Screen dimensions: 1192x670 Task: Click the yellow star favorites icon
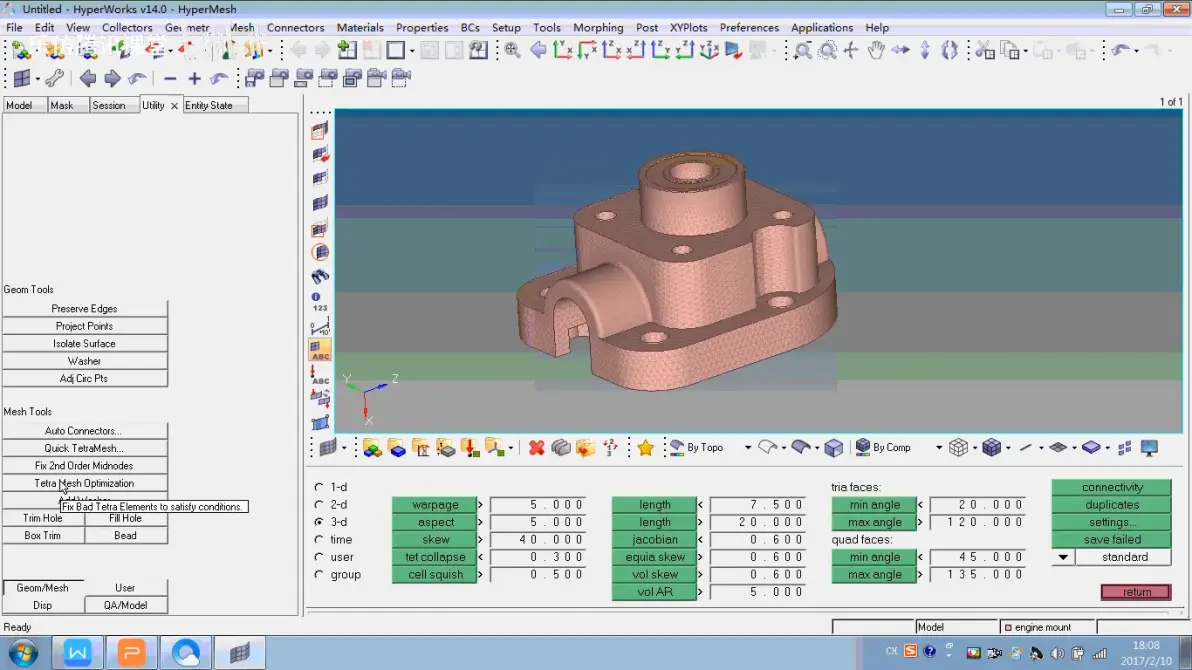[x=645, y=448]
